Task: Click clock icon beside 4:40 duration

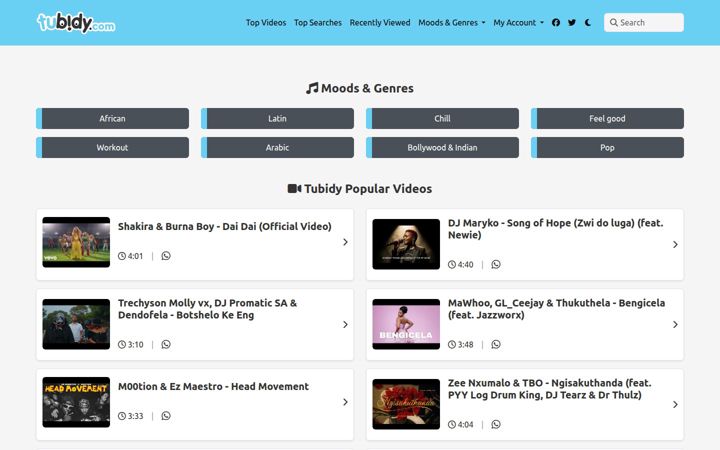Action: coord(452,264)
